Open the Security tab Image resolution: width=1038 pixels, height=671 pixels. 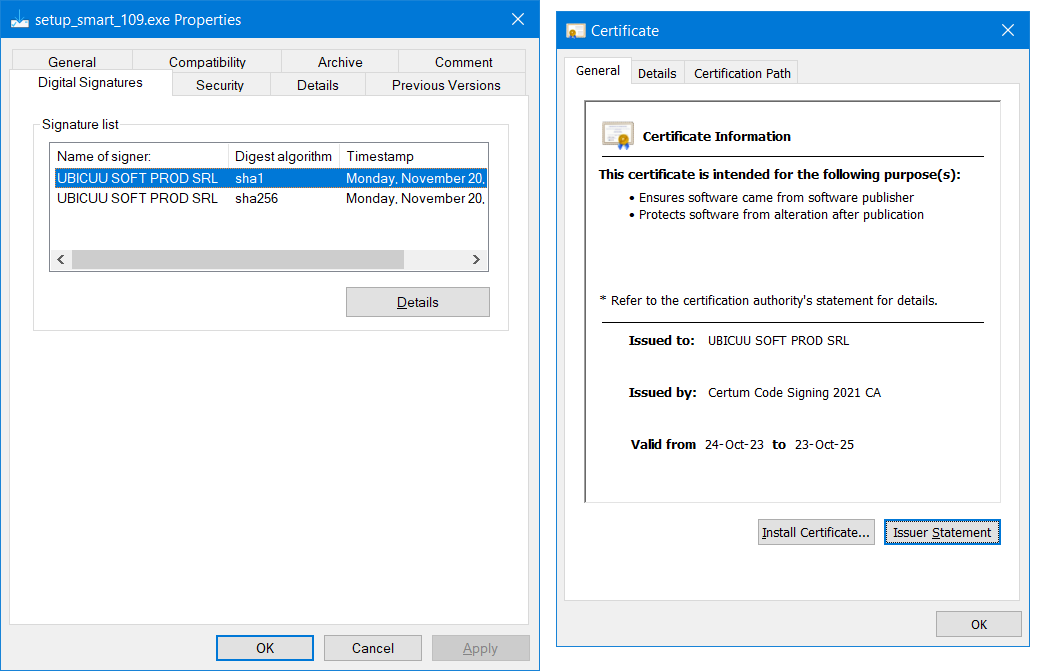click(220, 85)
